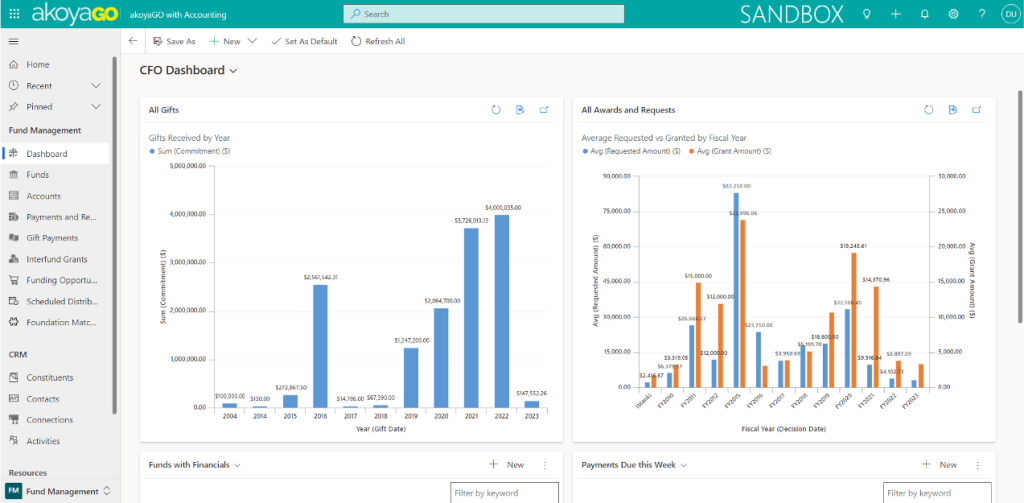Collapse the sidebar with hamburger icon
The image size is (1024, 503).
coord(14,41)
